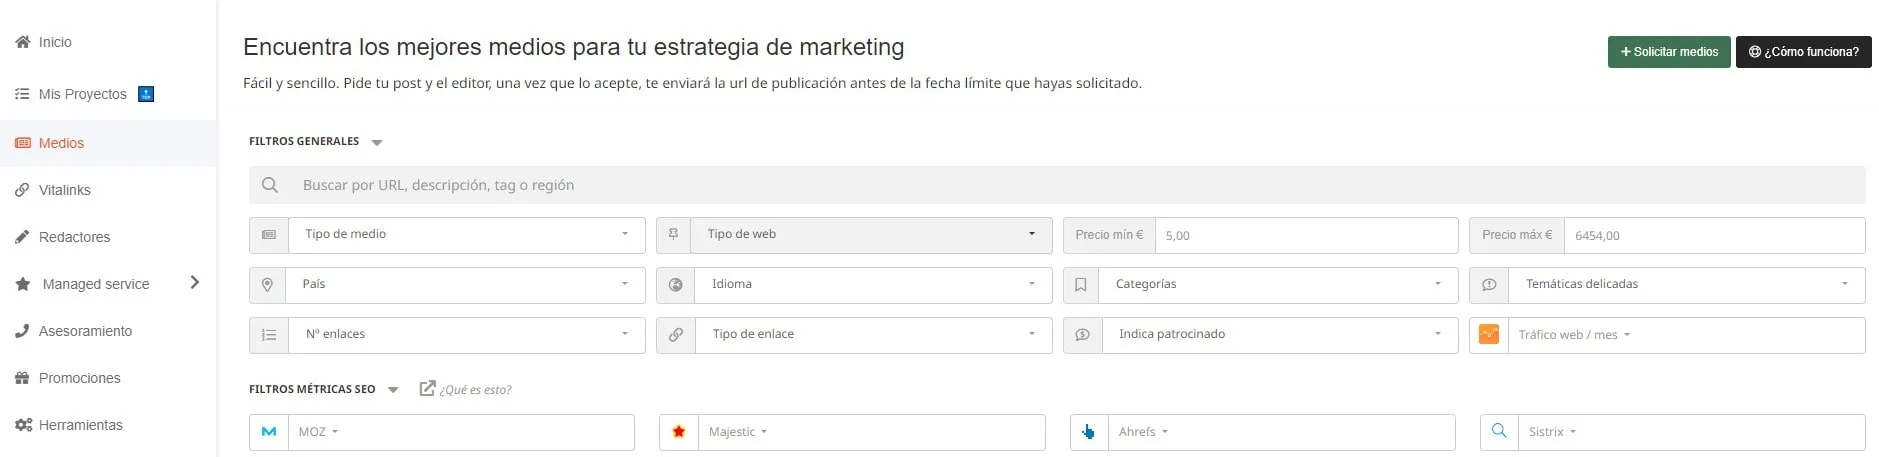This screenshot has height=457, width=1879.
Task: Open the Tipo de enlace dropdown
Action: [873, 335]
